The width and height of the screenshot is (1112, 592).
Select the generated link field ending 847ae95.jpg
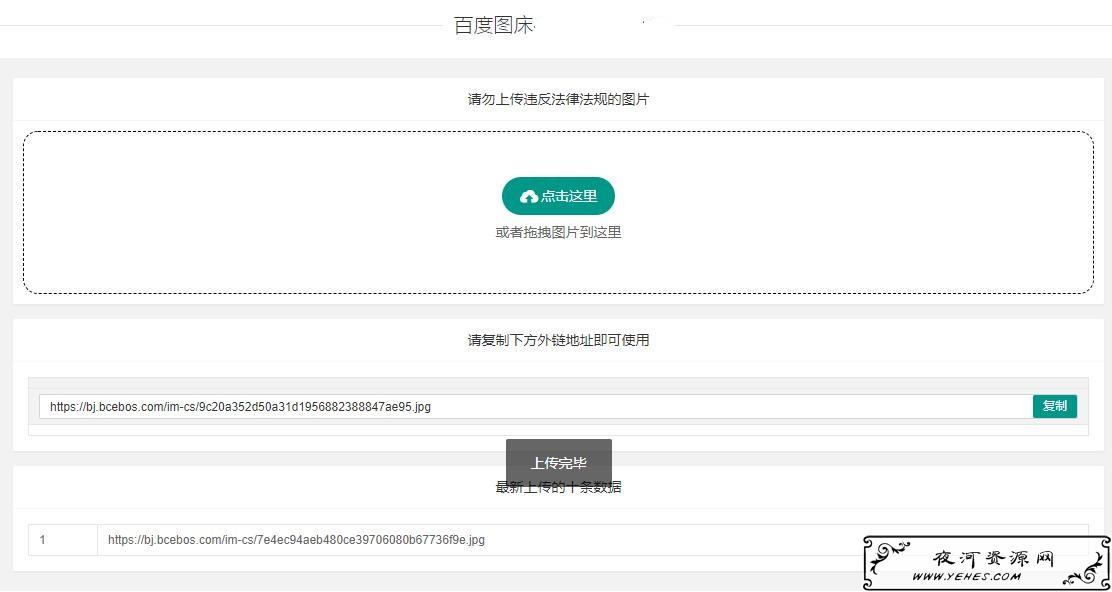tap(536, 406)
